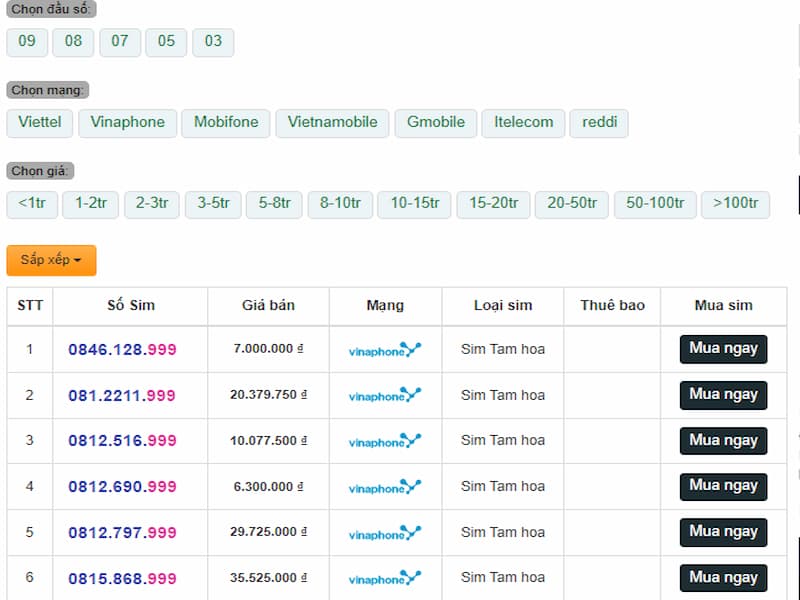The height and width of the screenshot is (600, 800).
Task: Click Vinaphone logo in row 1
Action: tap(385, 350)
